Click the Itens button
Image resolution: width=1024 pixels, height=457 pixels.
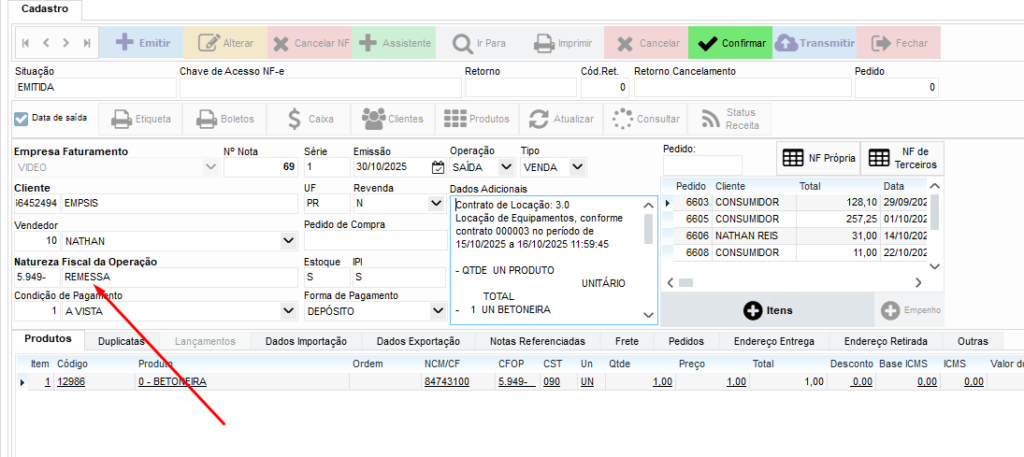pyautogui.click(x=767, y=311)
